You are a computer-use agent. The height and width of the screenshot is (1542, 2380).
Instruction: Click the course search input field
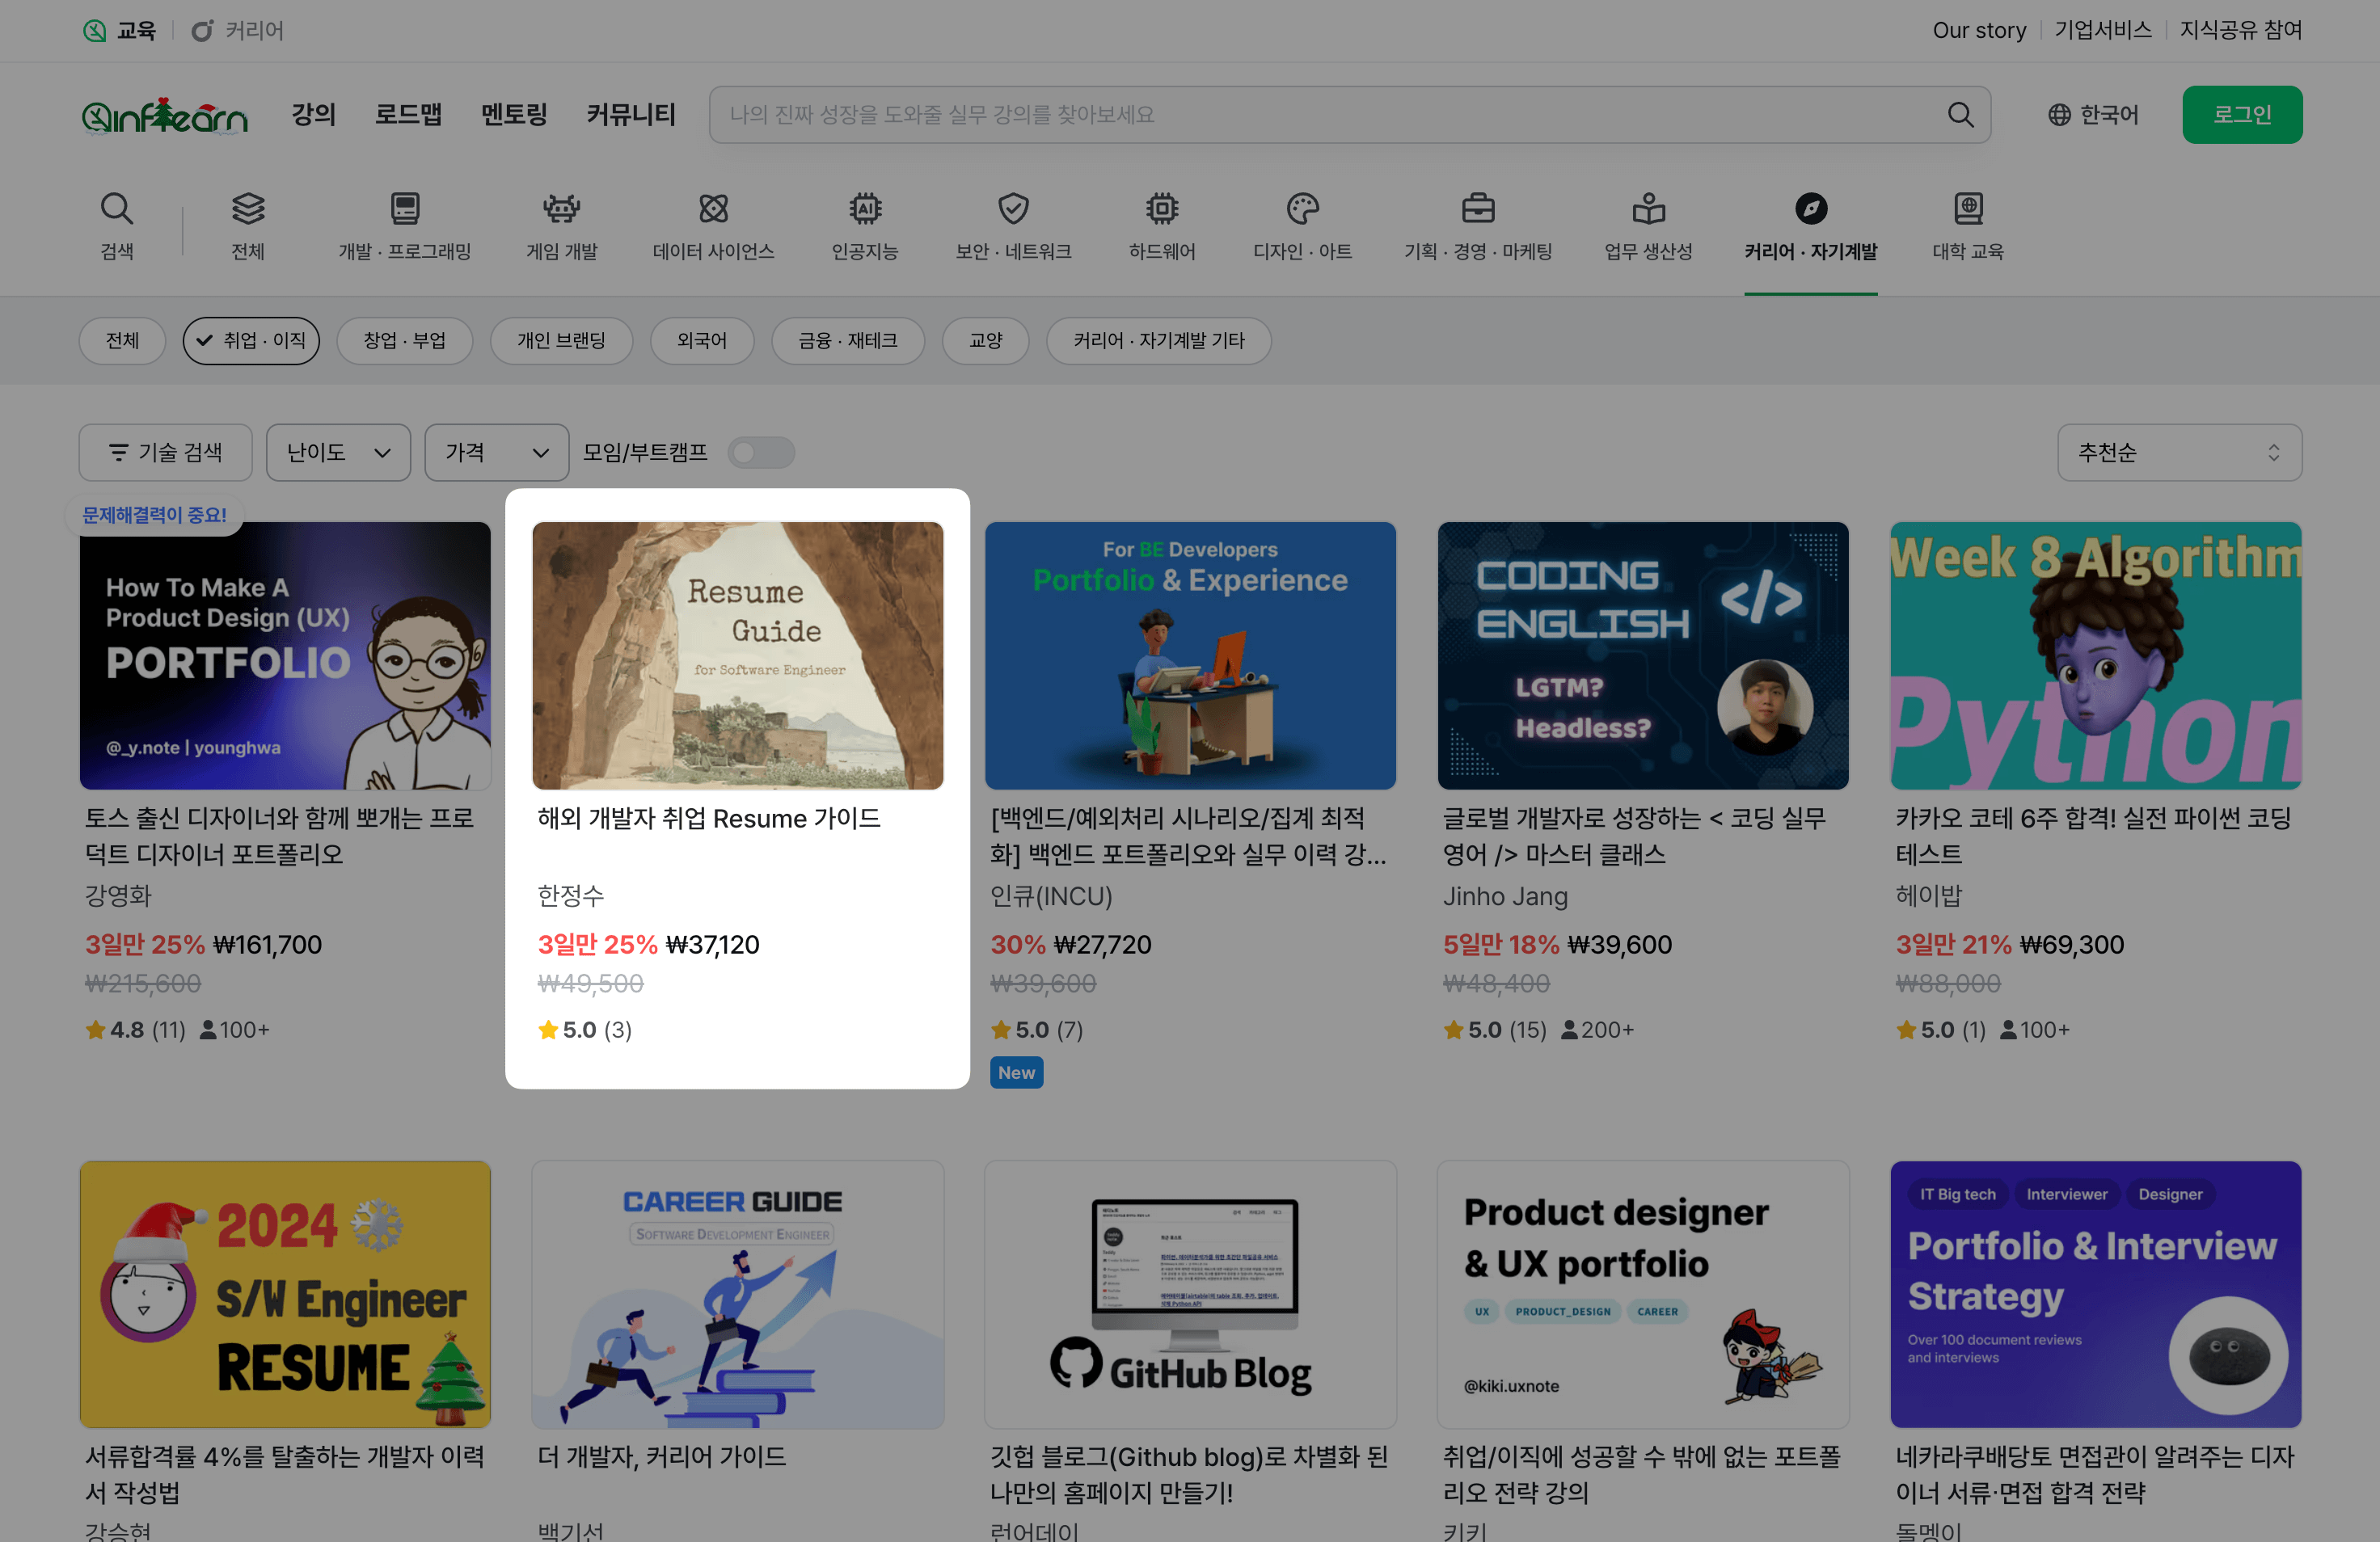coord(1320,115)
